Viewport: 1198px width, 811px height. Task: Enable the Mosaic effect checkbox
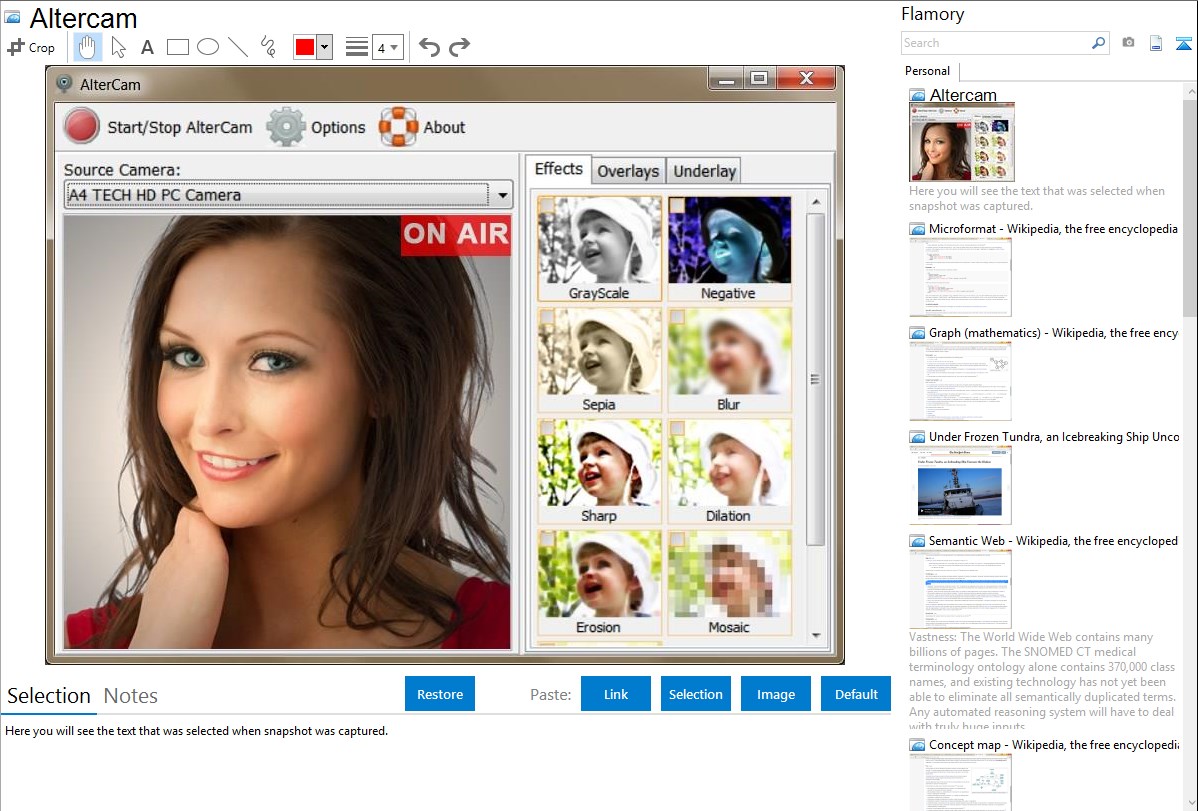[677, 540]
